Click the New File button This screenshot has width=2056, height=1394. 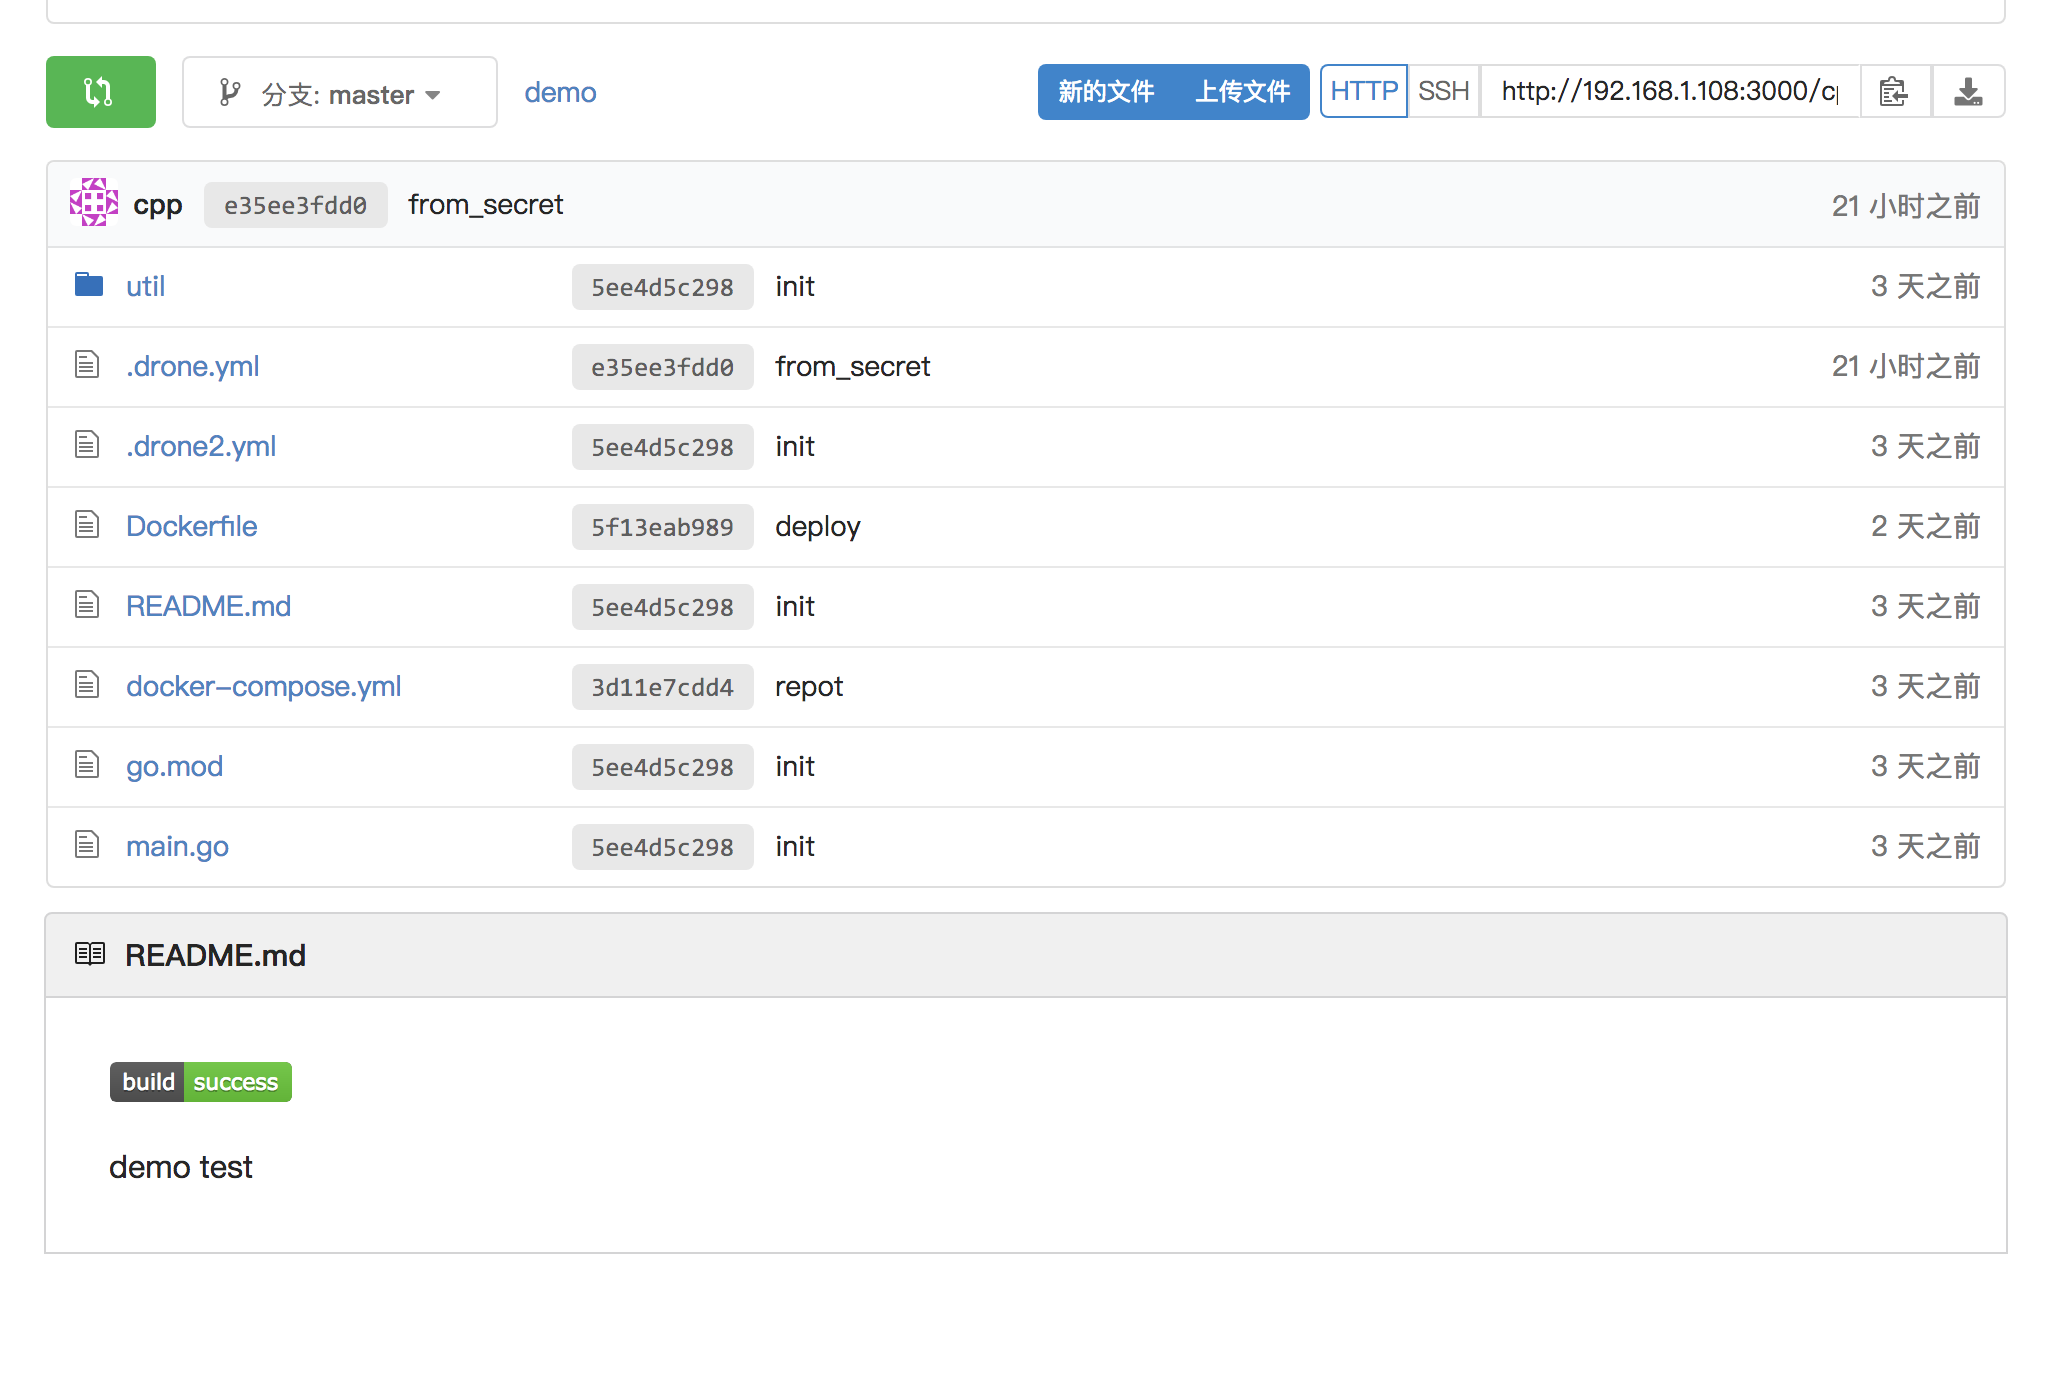(1106, 92)
